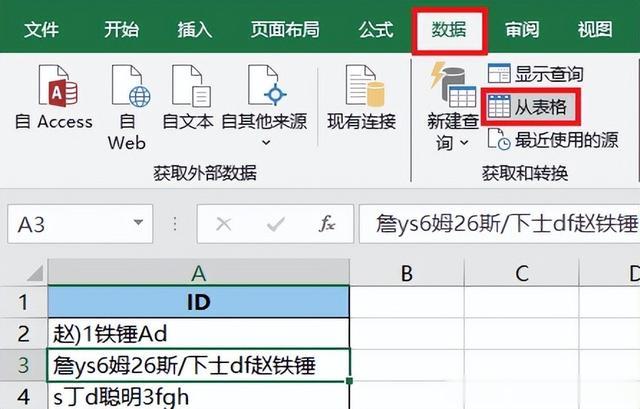
Task: Open the 自其他来源 dropdown
Action: [264, 106]
